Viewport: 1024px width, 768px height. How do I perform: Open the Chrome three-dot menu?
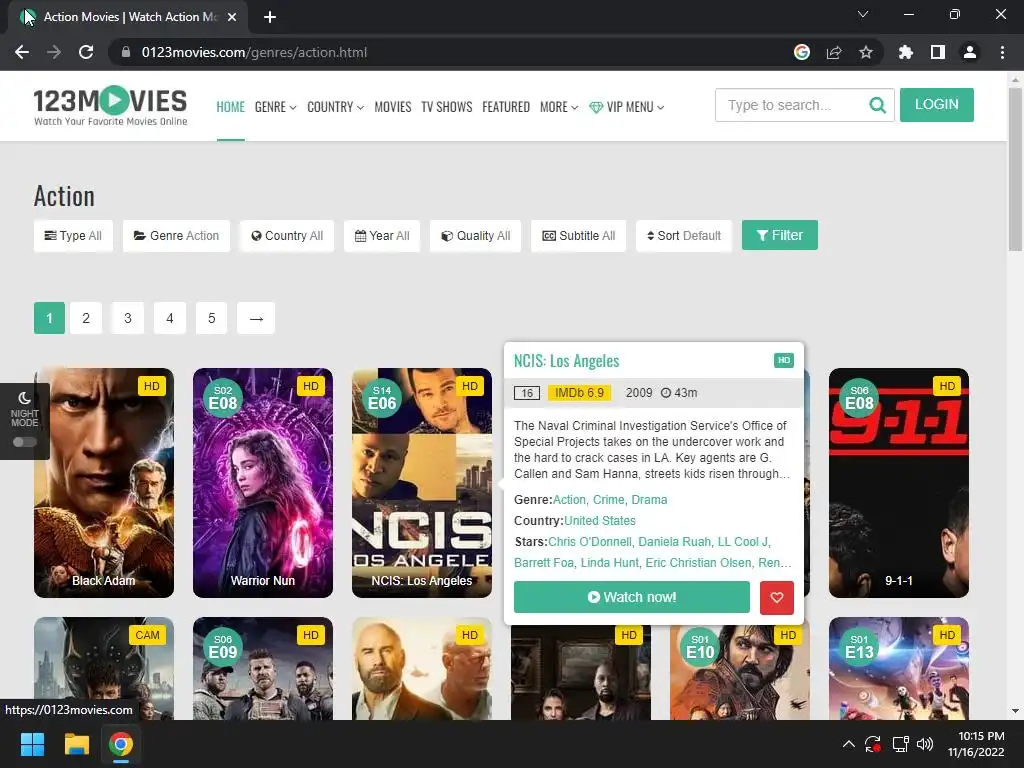point(1002,52)
